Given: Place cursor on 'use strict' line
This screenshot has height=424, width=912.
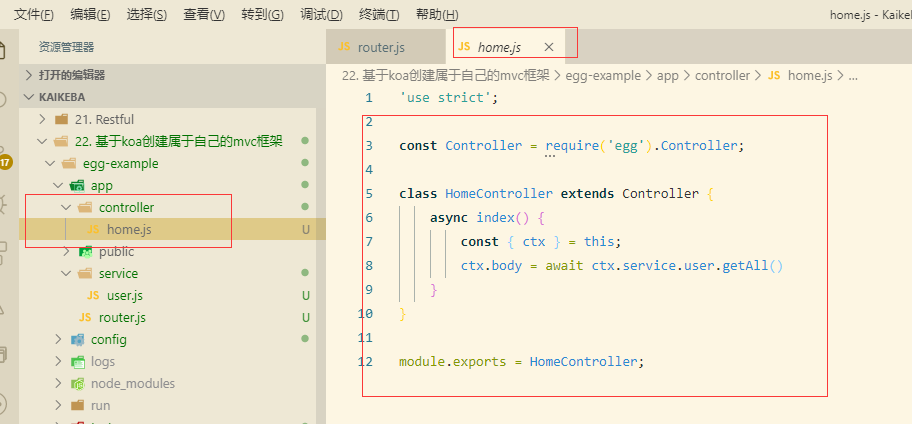Looking at the screenshot, I should click(448, 97).
